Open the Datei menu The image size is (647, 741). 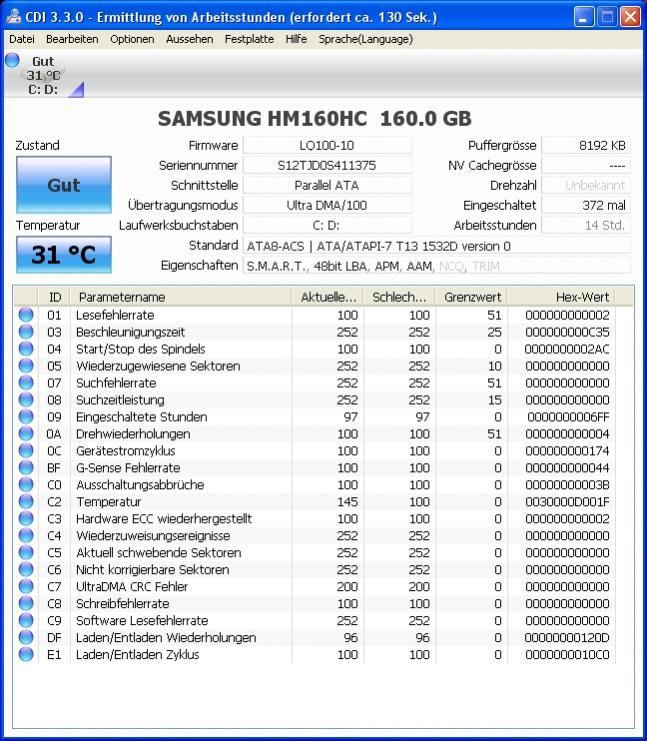22,39
